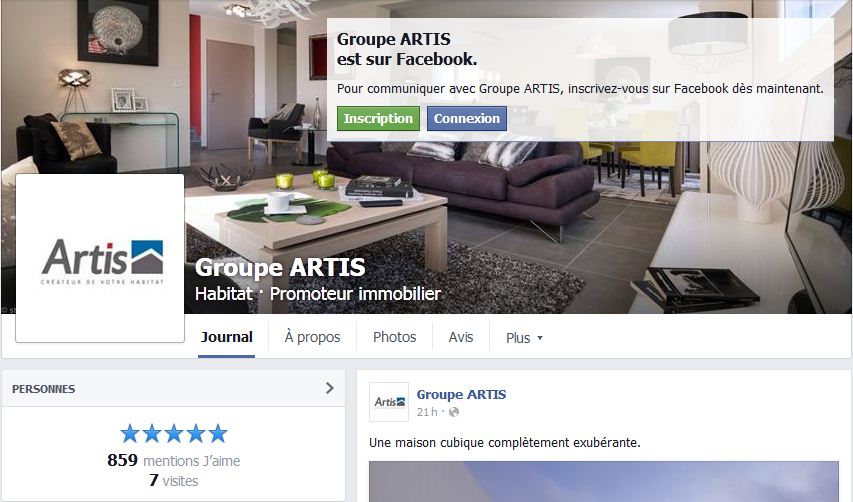Viewport: 853px width, 502px height.
Task: Open the Plus dropdown menu
Action: (524, 338)
